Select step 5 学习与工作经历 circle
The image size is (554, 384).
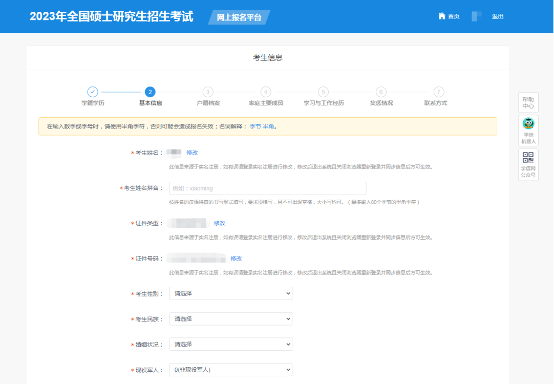pos(323,92)
